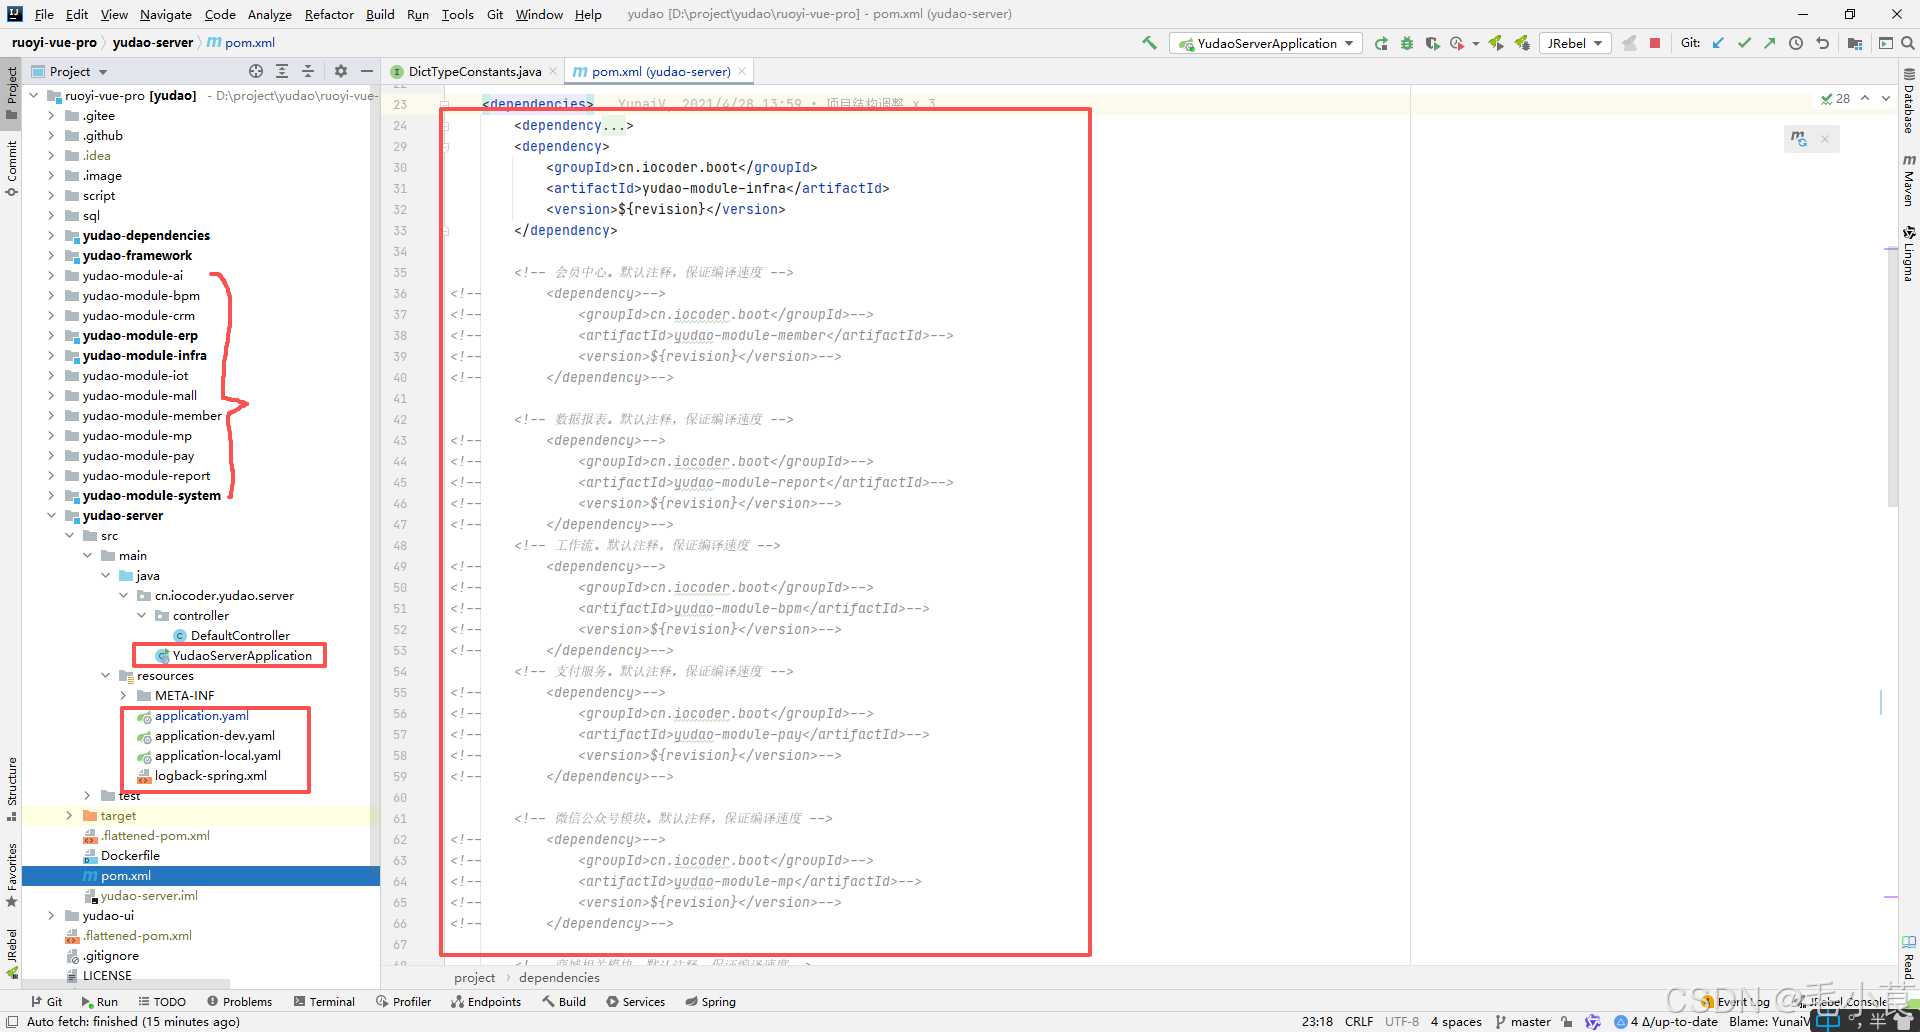Expand the target folder
Viewport: 1920px width, 1032px height.
tap(69, 816)
